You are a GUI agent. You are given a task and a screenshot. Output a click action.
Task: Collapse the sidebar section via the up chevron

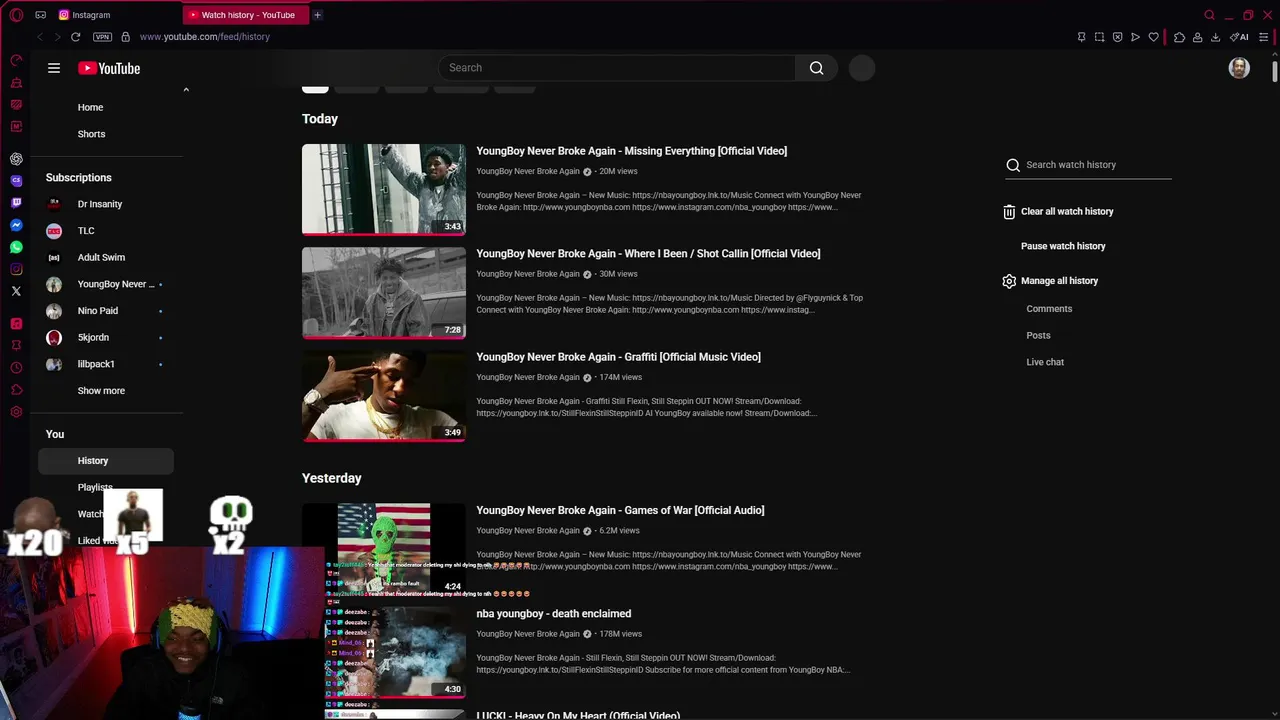[186, 90]
